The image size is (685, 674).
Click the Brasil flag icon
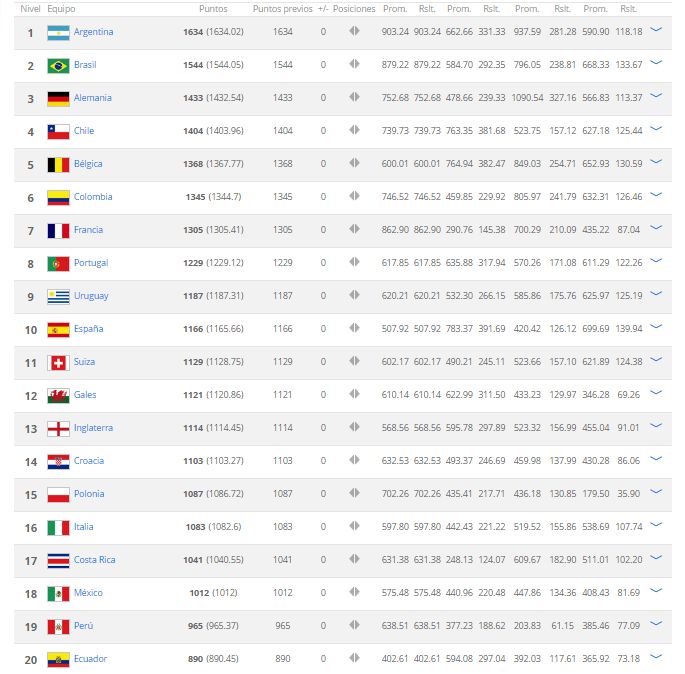58,66
